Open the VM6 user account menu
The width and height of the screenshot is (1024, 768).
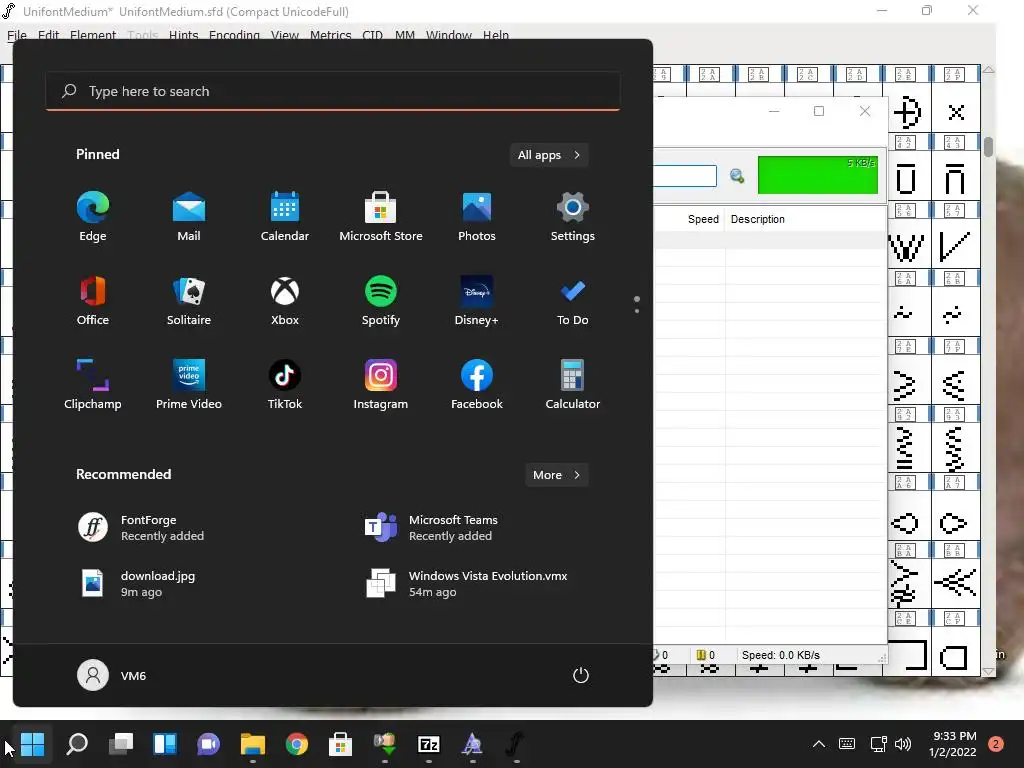[112, 675]
